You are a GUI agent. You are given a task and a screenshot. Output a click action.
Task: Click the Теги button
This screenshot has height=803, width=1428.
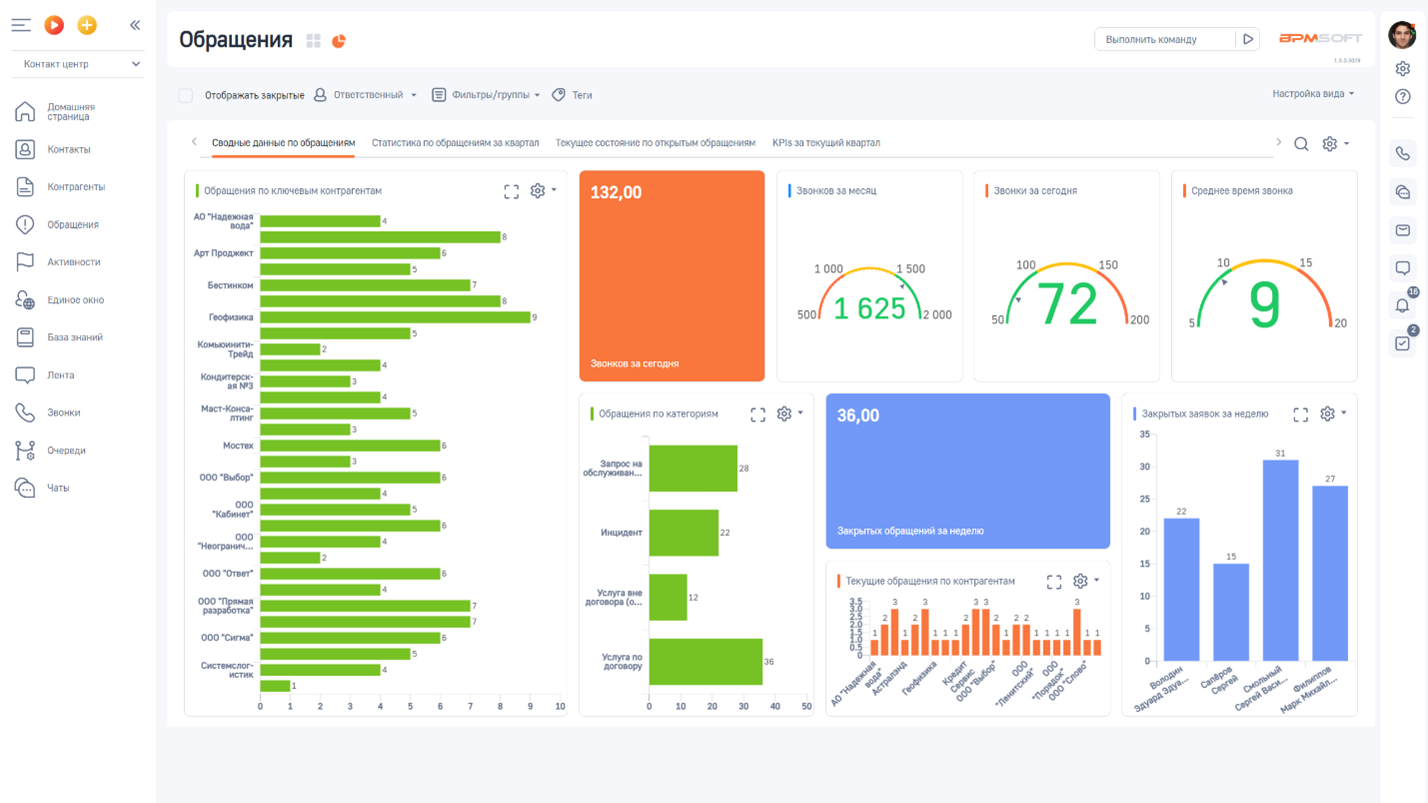[x=572, y=95]
